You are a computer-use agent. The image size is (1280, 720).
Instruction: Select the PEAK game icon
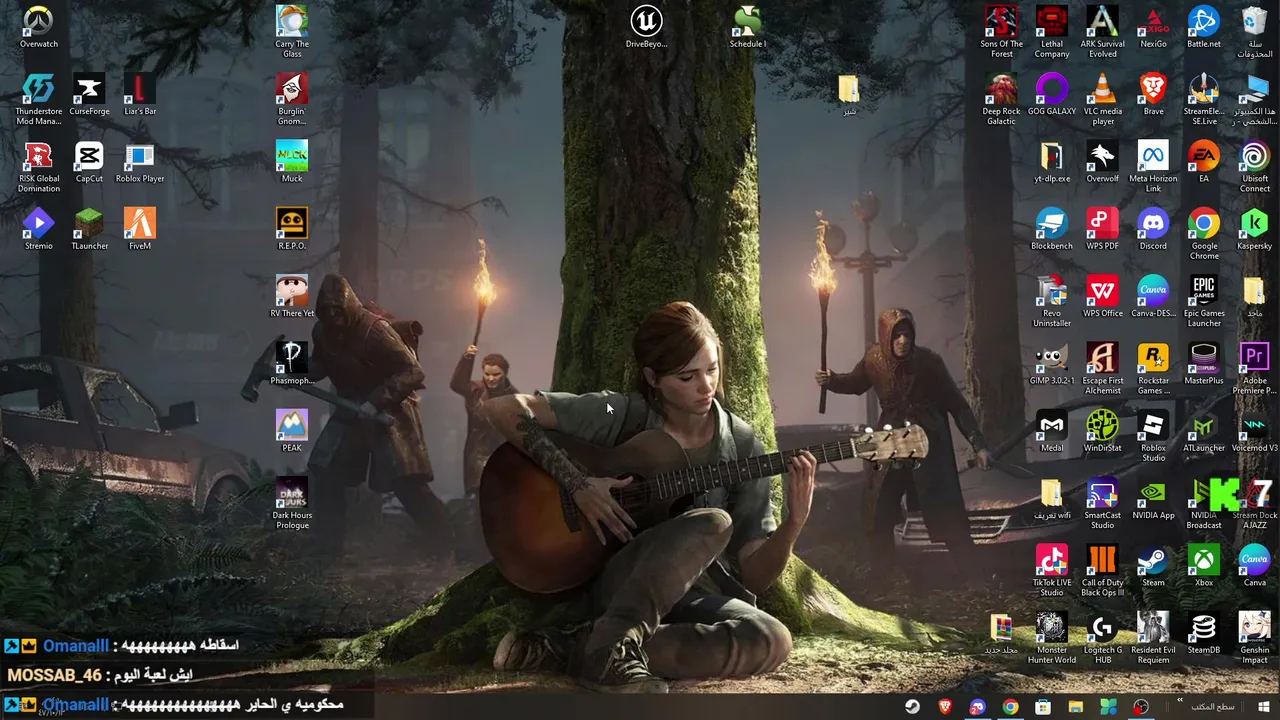pyautogui.click(x=292, y=431)
